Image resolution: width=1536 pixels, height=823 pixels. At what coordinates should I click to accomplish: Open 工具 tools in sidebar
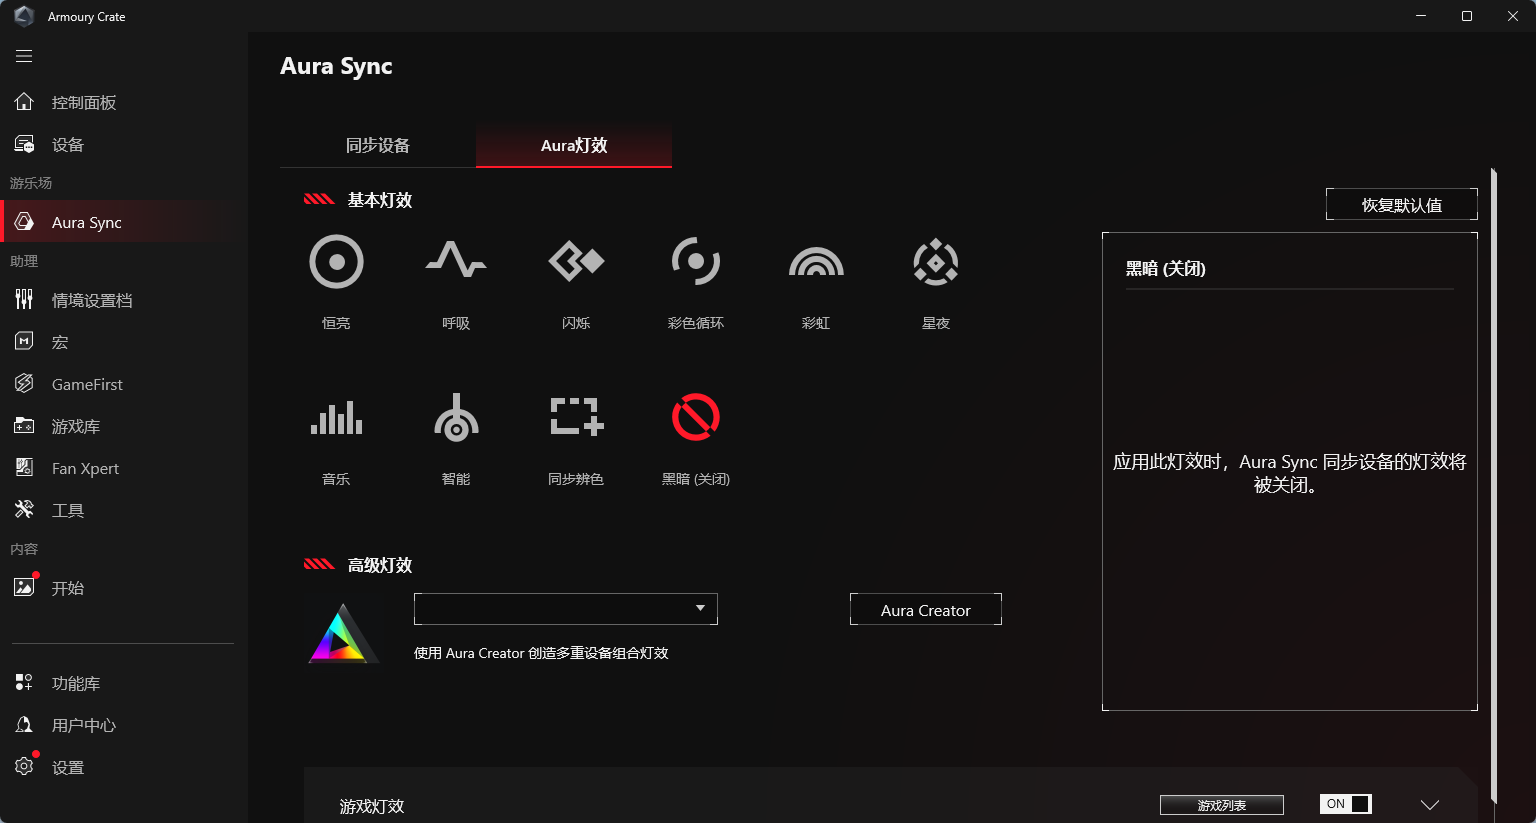(x=124, y=510)
